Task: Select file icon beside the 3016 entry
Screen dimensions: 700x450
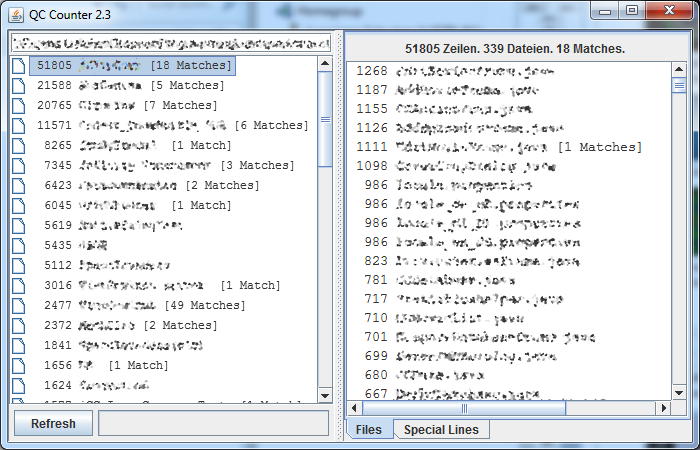Action: point(18,285)
